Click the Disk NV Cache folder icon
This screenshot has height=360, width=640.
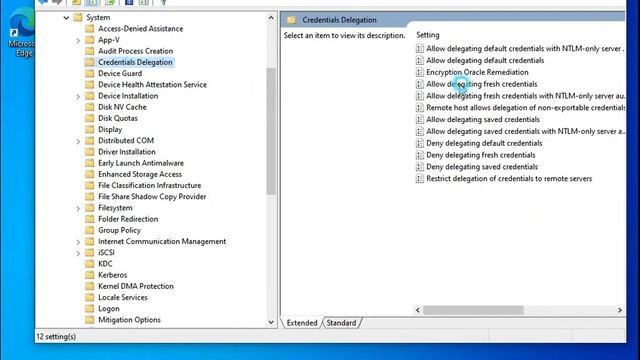click(x=89, y=107)
